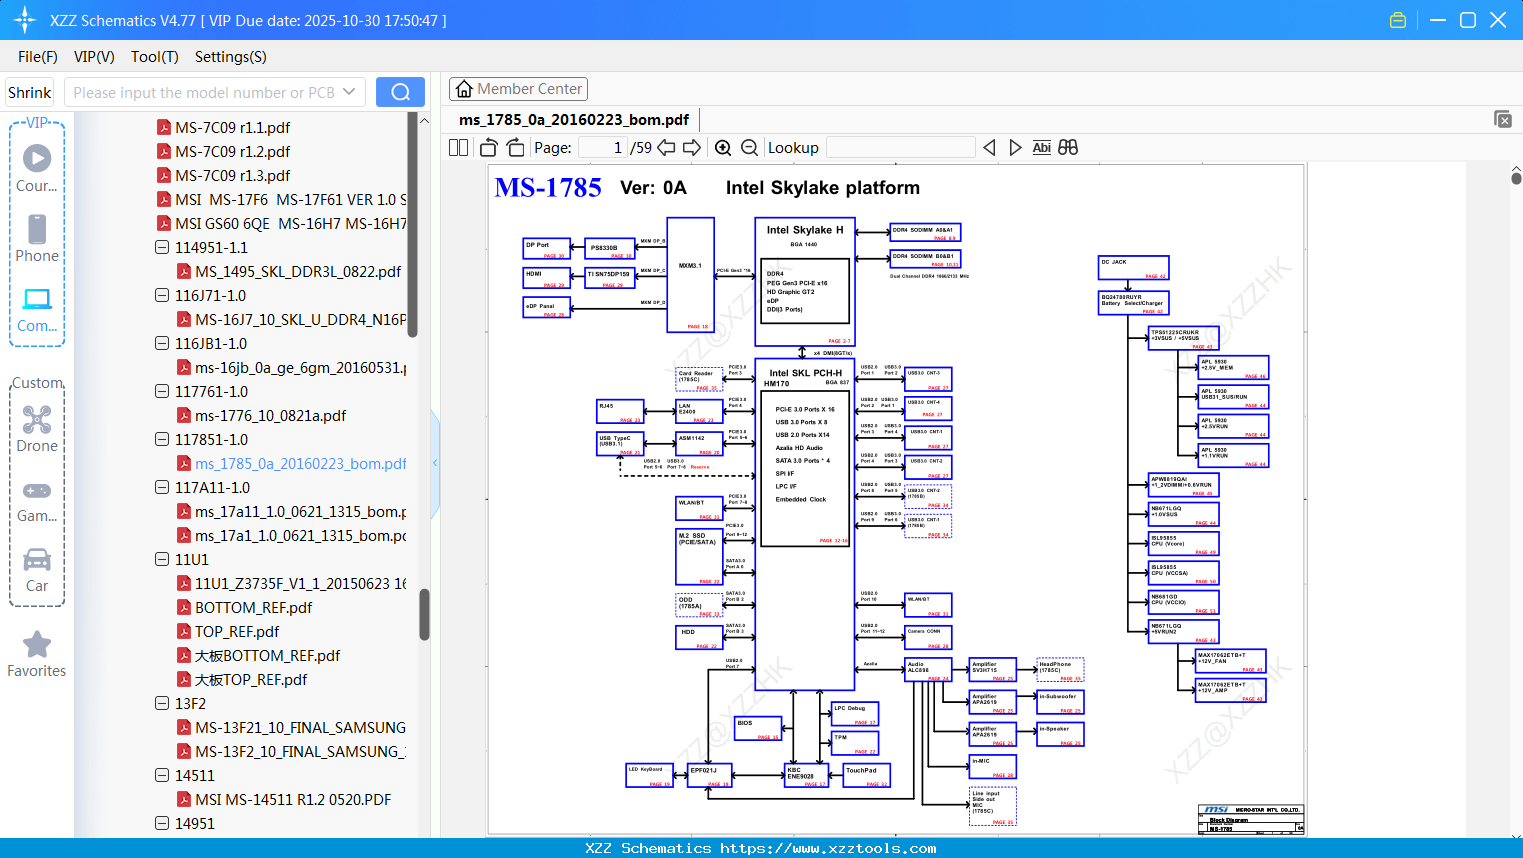Open the Settings(S) menu
This screenshot has height=858, width=1523.
tap(231, 57)
